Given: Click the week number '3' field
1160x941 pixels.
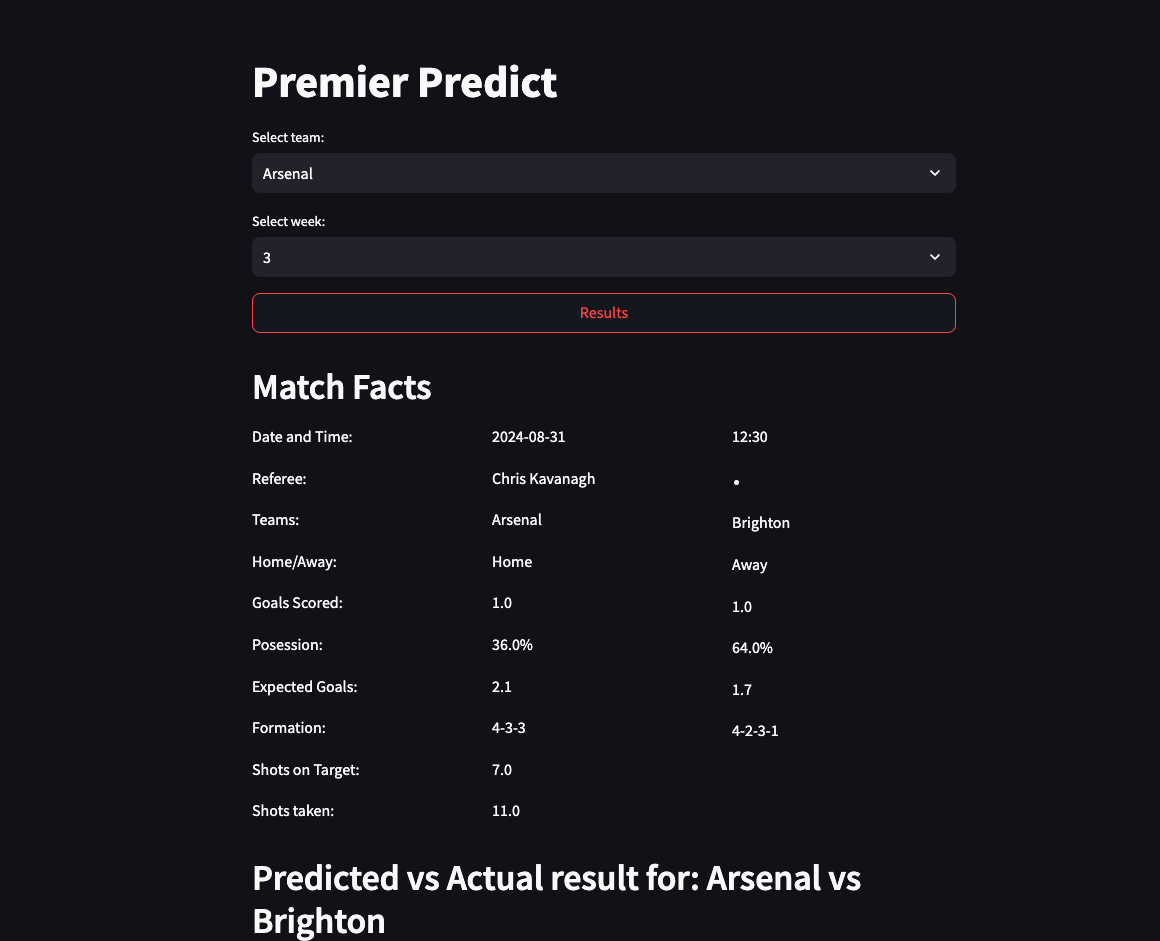Looking at the screenshot, I should 267,257.
